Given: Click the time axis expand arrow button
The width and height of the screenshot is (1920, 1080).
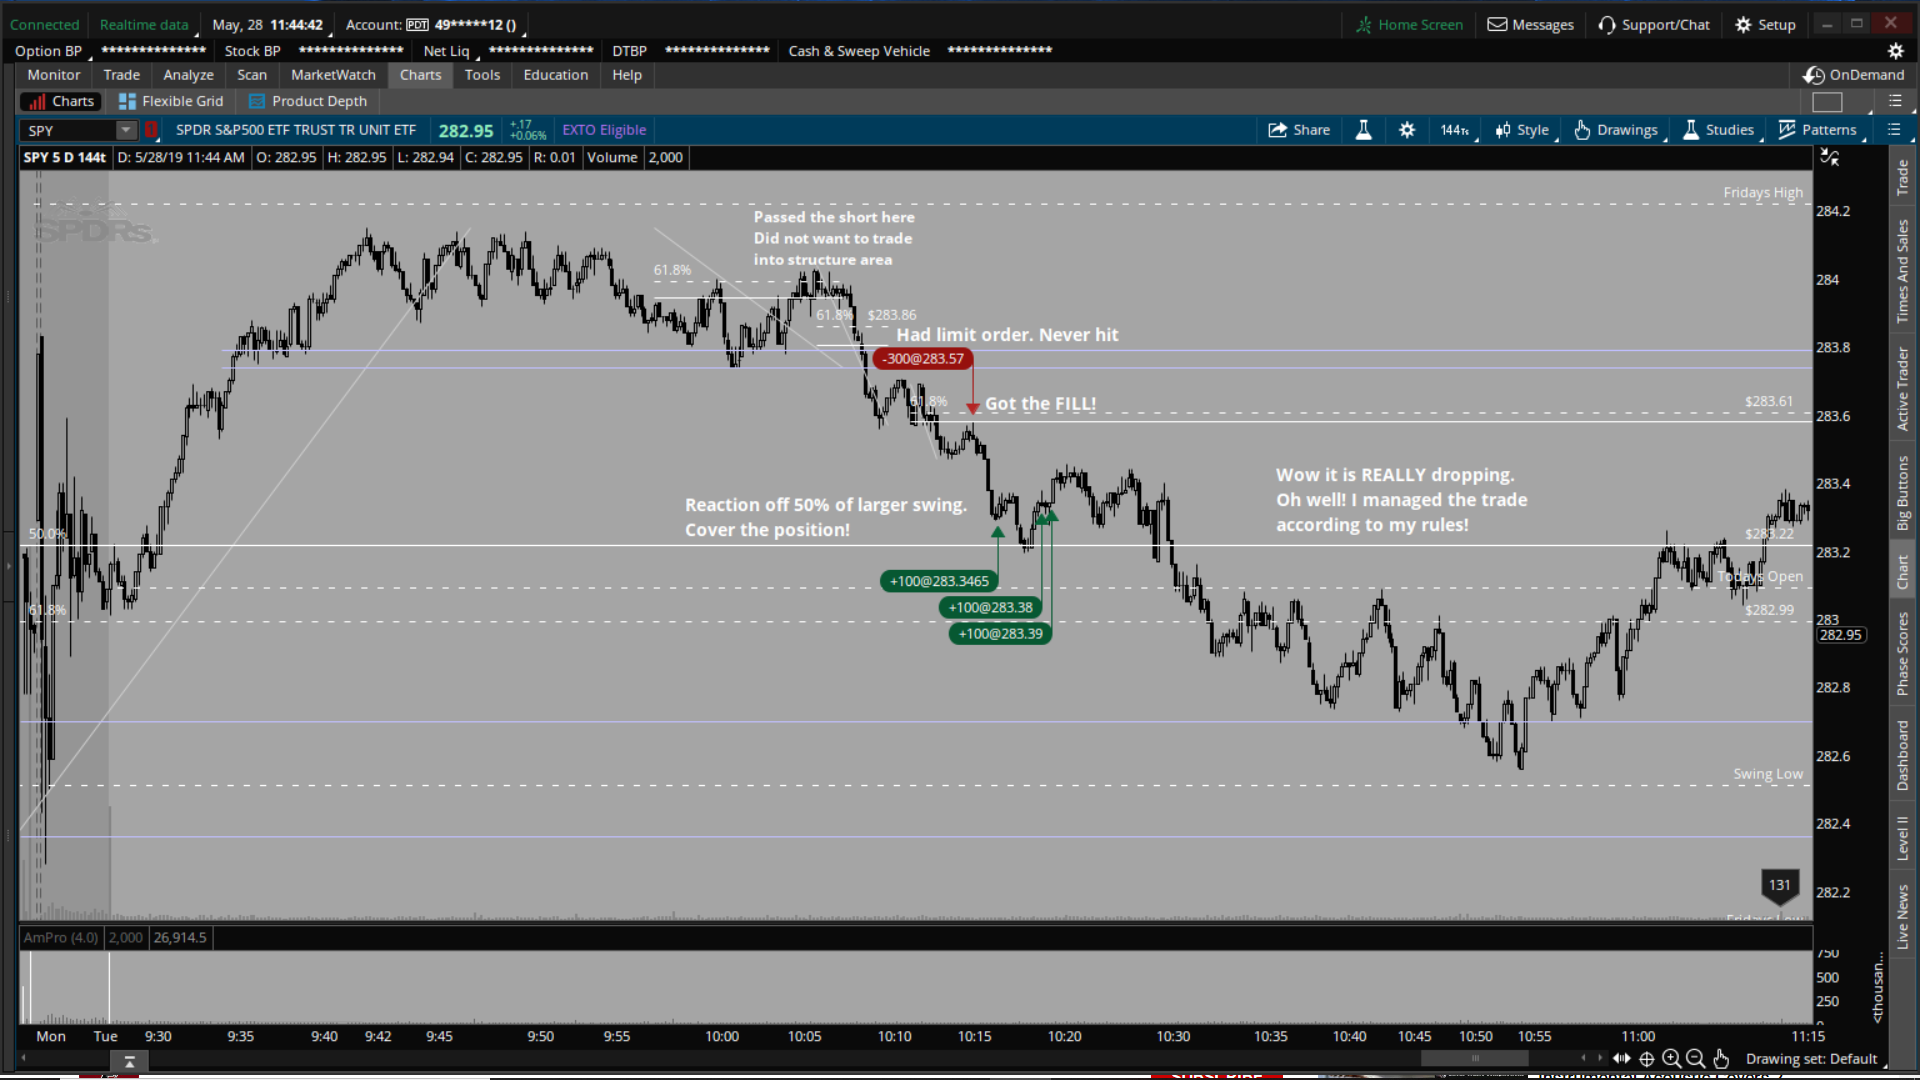Looking at the screenshot, I should (129, 1062).
